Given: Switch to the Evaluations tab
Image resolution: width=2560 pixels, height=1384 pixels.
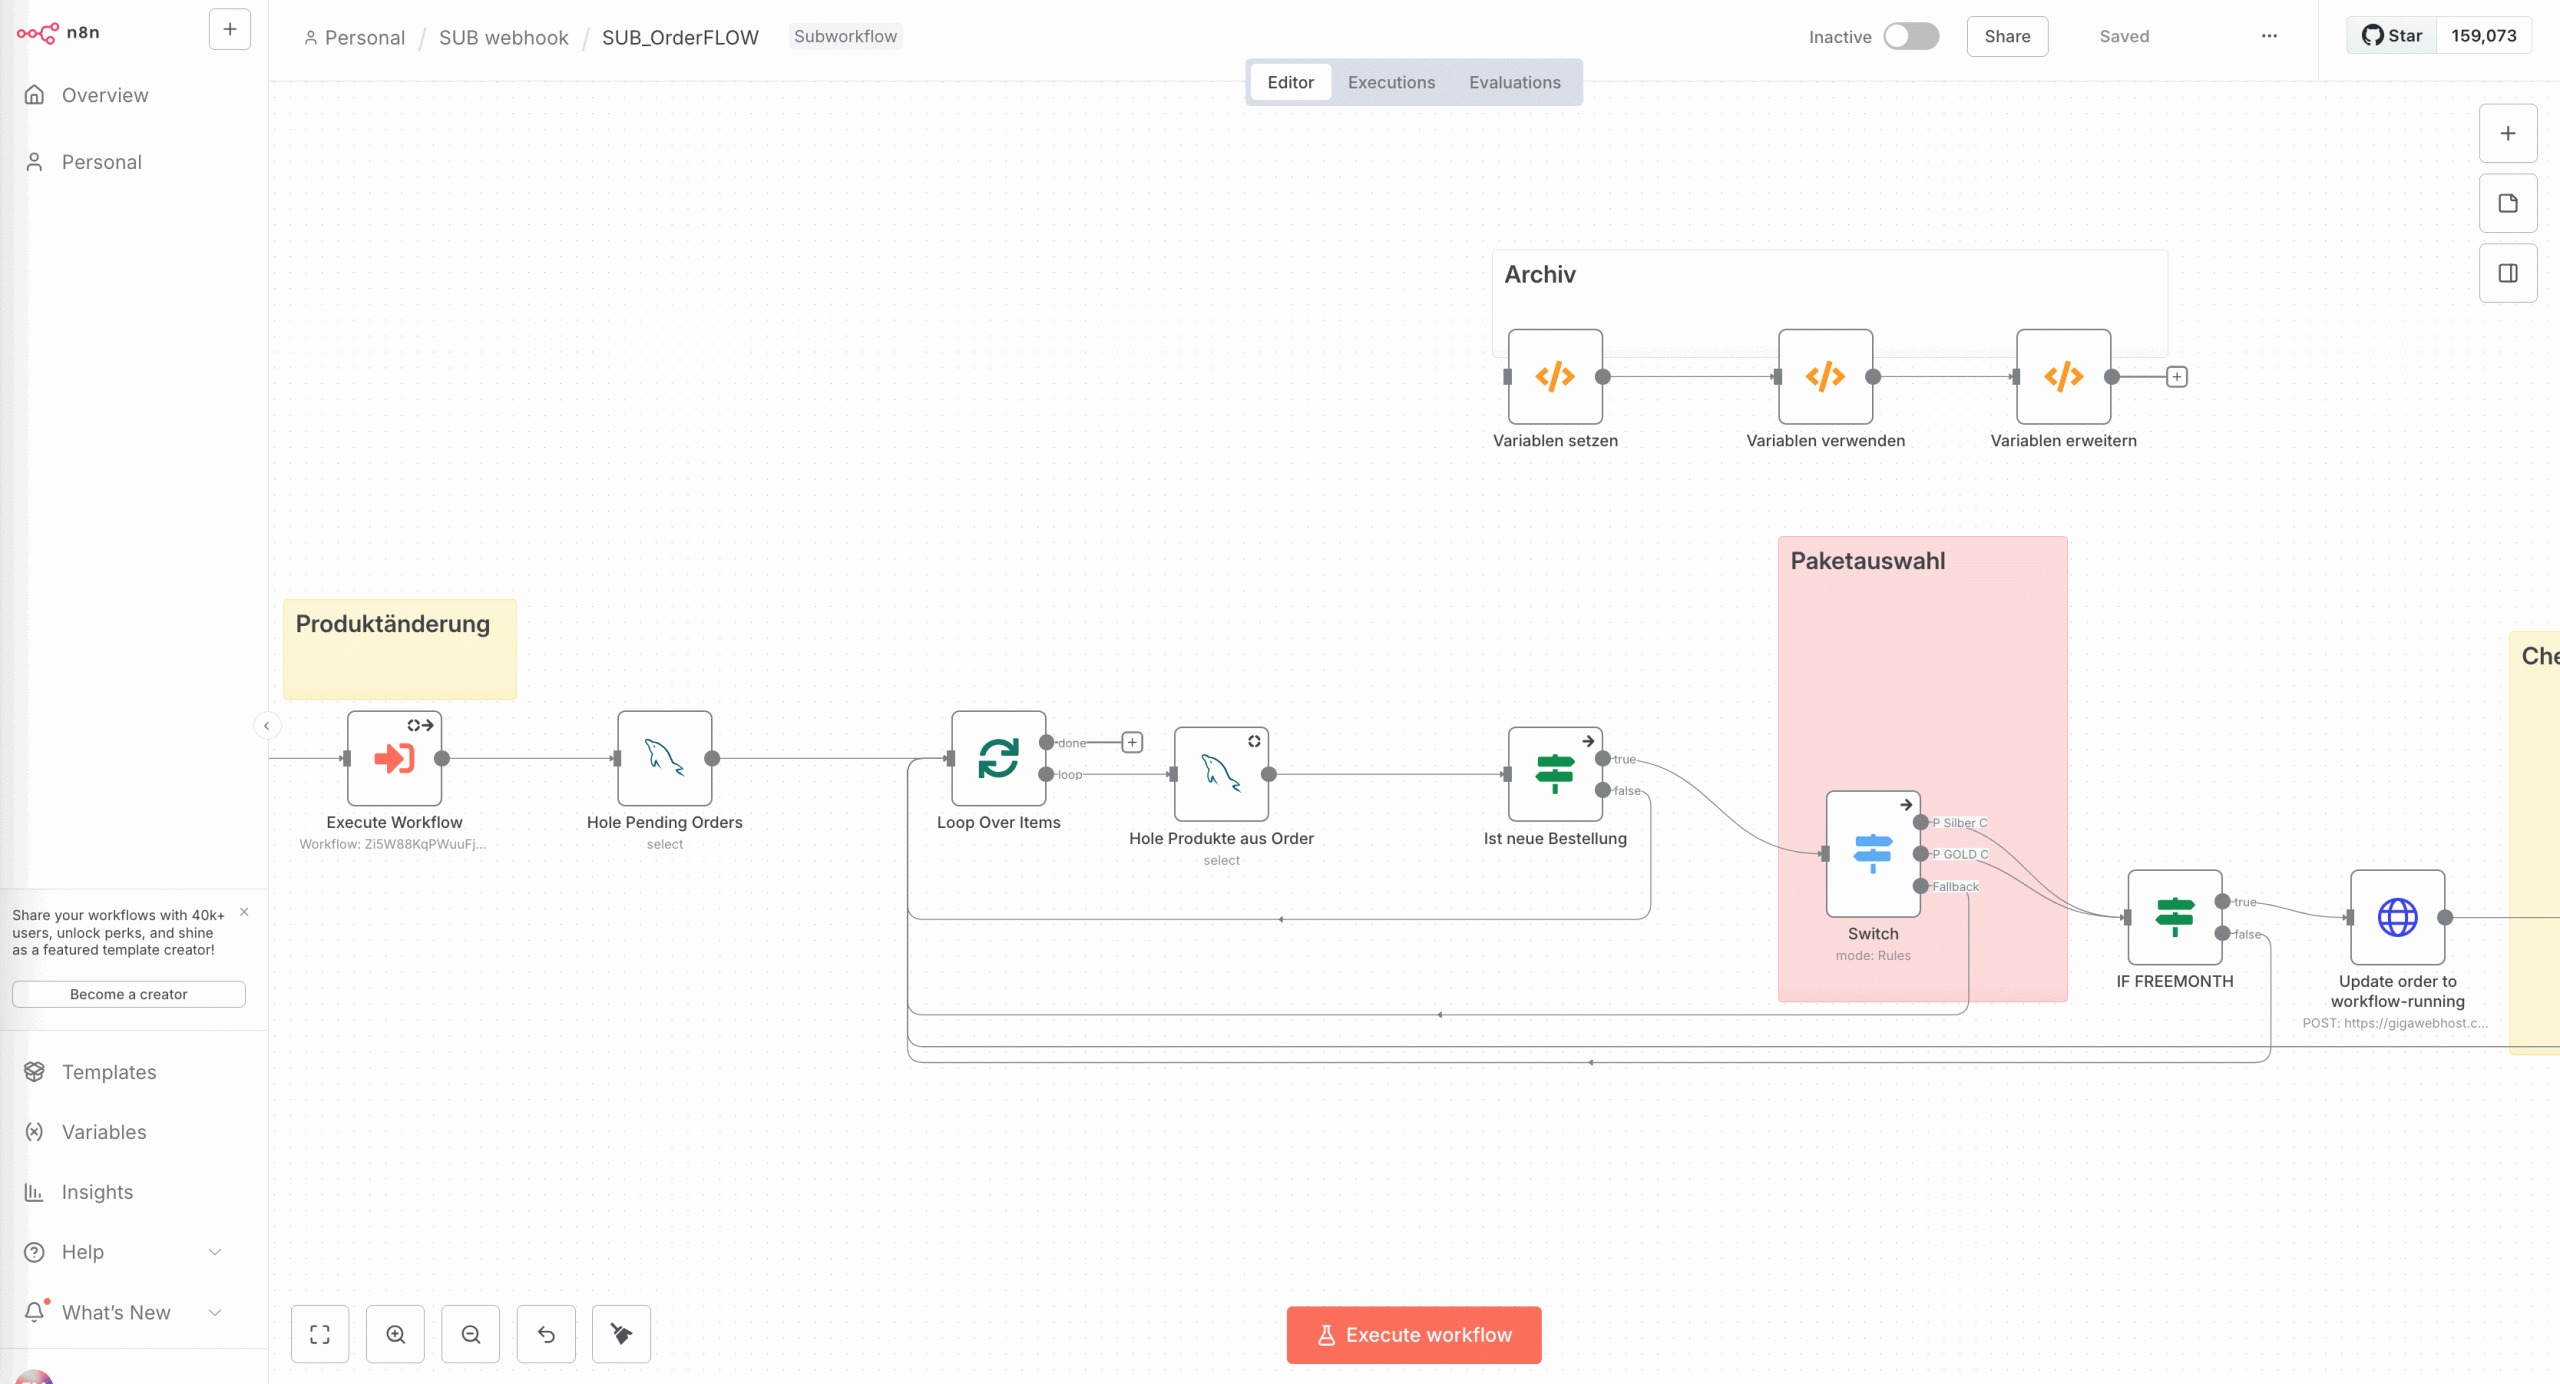Looking at the screenshot, I should [1514, 82].
